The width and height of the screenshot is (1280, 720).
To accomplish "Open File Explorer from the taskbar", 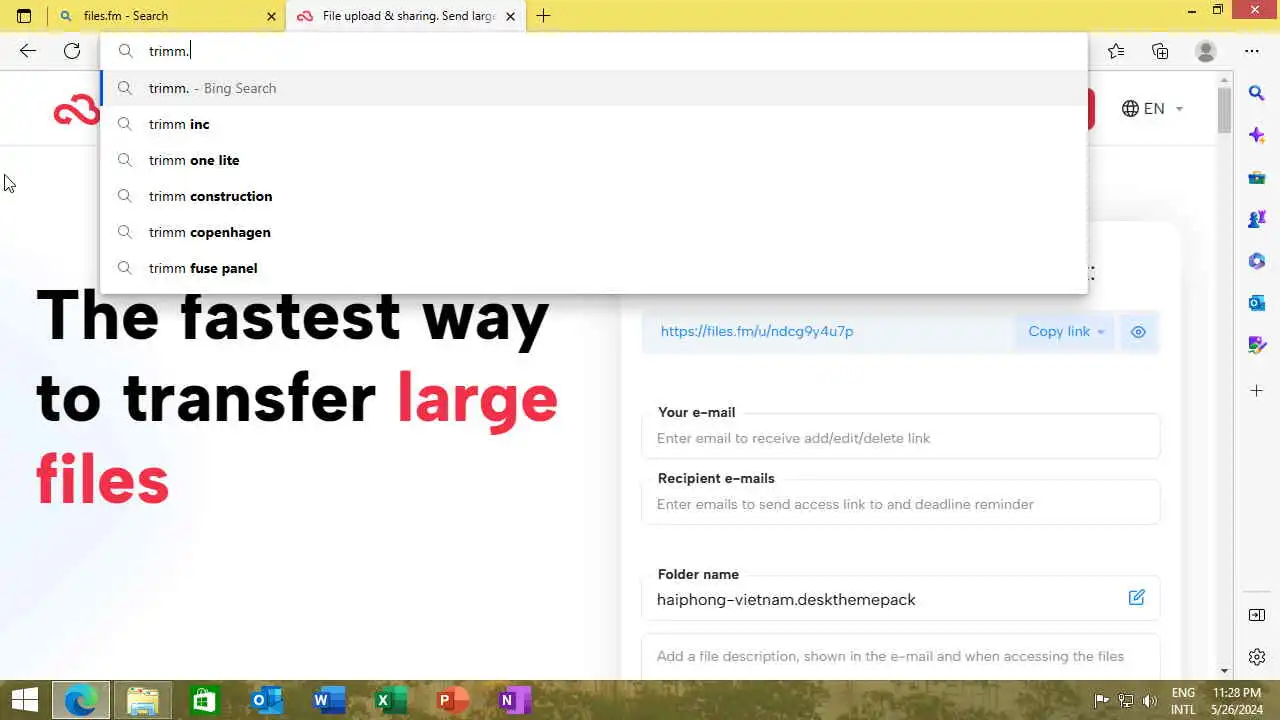I will [x=143, y=700].
